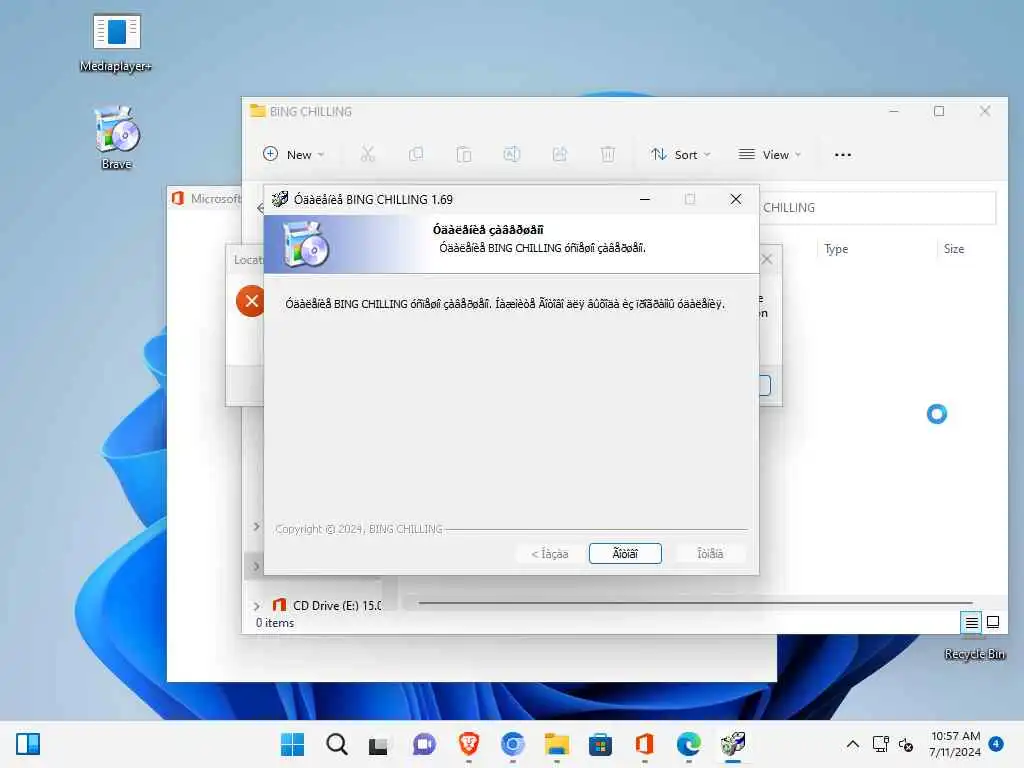This screenshot has width=1024, height=768.
Task: Open the See more ellipsis menu
Action: [842, 155]
